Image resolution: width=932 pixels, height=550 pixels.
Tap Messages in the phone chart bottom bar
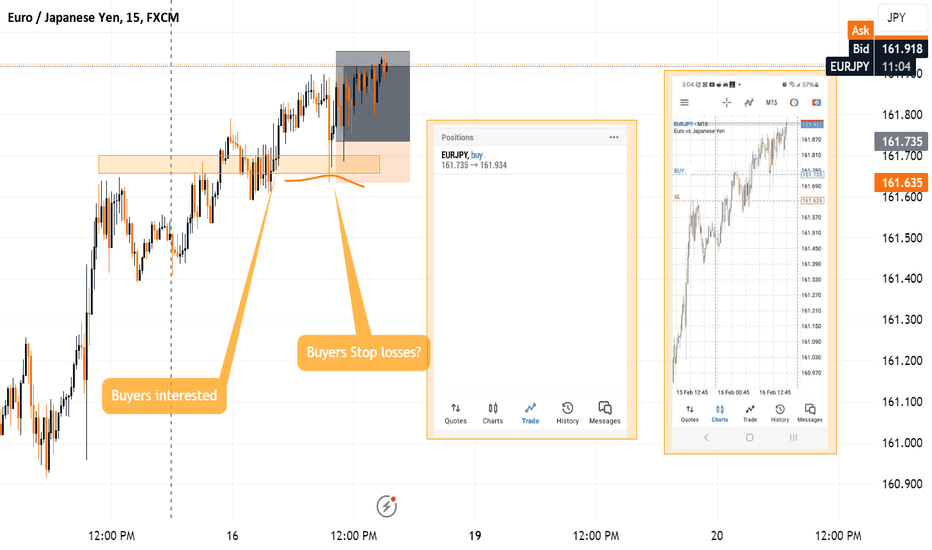click(x=810, y=413)
